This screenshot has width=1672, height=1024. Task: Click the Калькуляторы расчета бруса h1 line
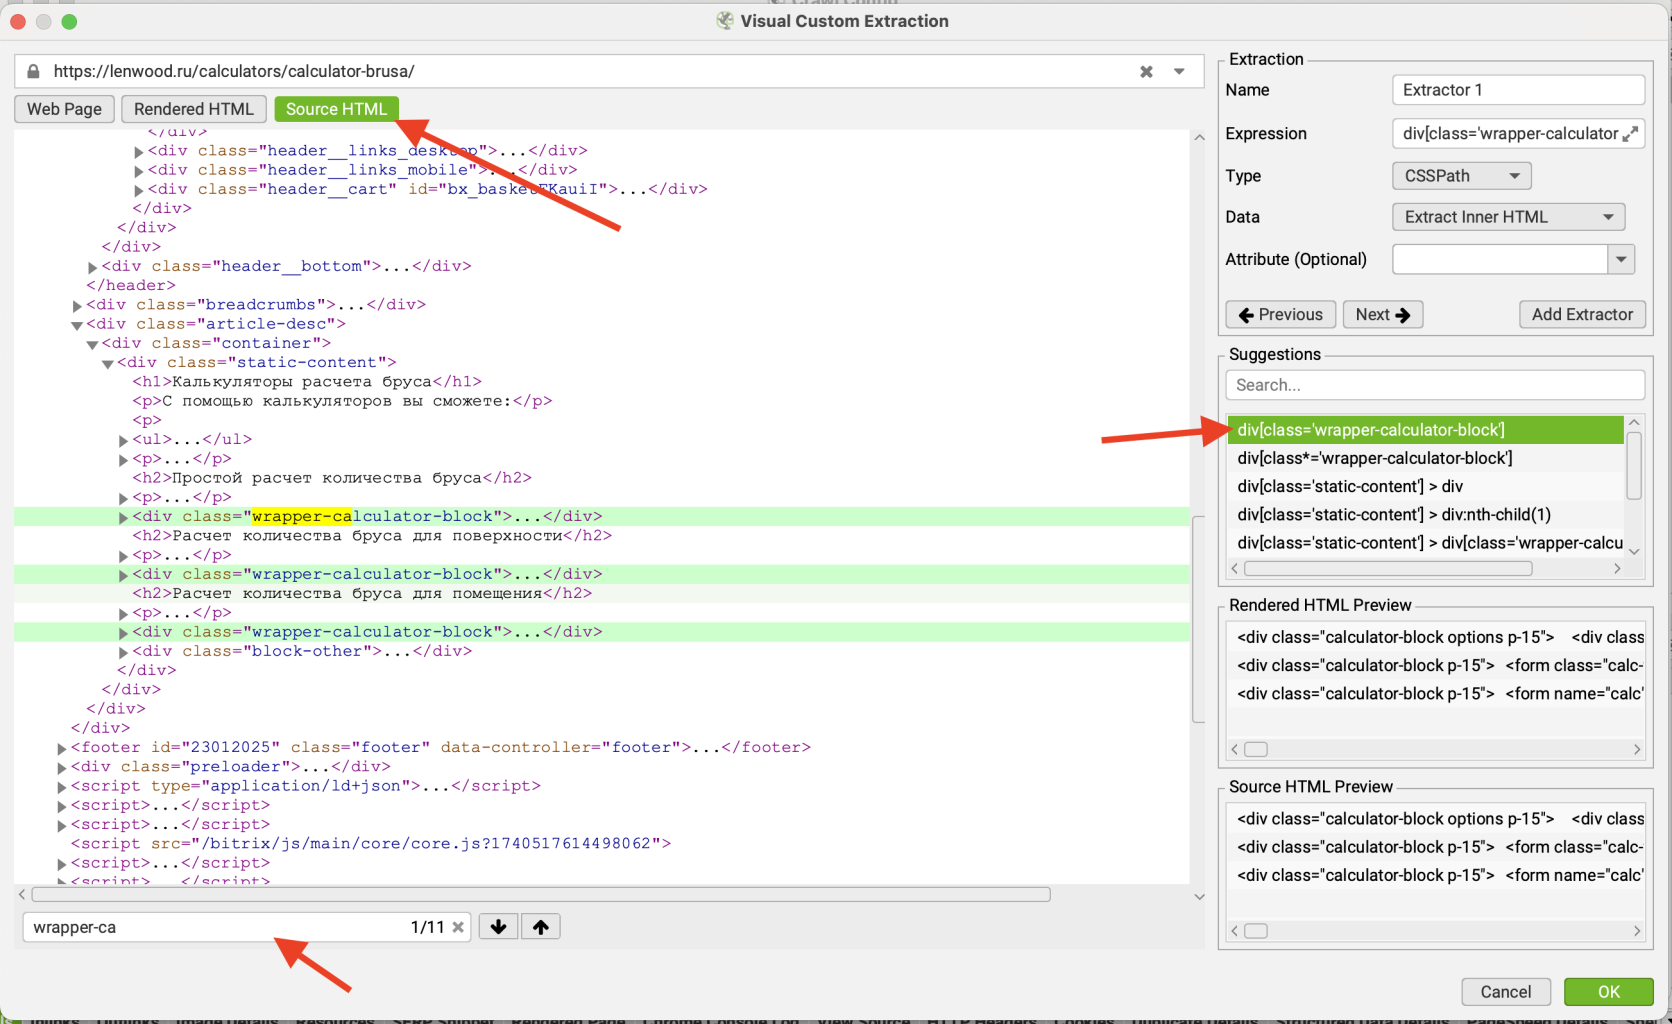(307, 382)
